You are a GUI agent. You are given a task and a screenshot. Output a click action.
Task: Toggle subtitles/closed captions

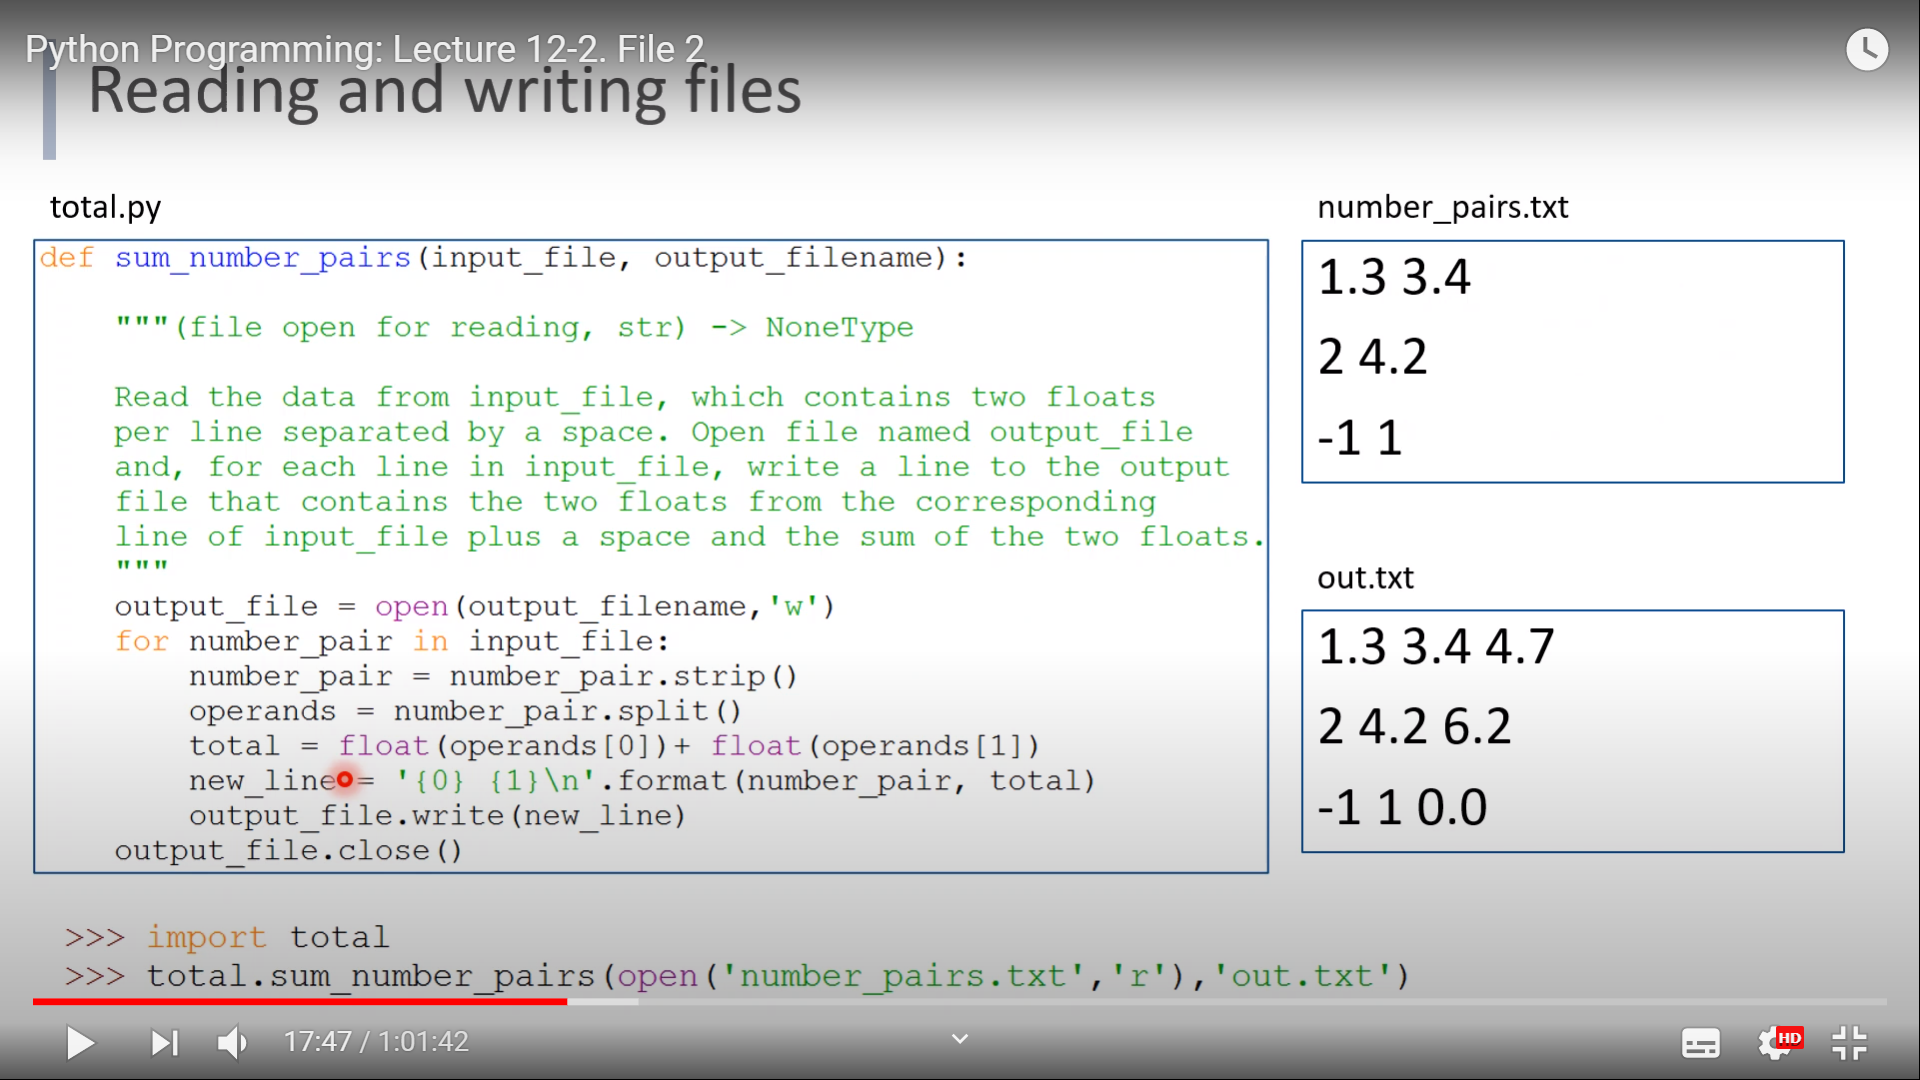pos(1701,1043)
